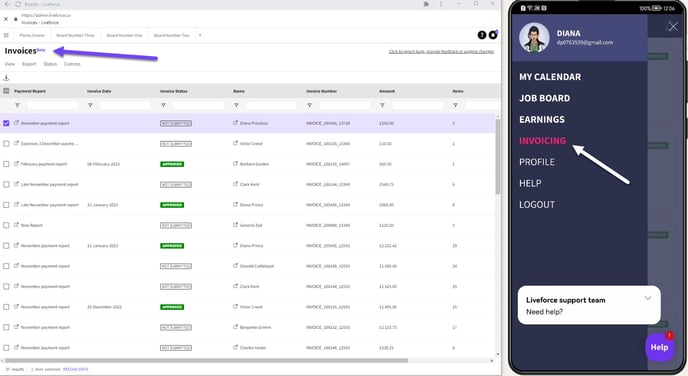688x376 pixels.
Task: Select INVOICING in the mobile menu
Action: click(542, 141)
